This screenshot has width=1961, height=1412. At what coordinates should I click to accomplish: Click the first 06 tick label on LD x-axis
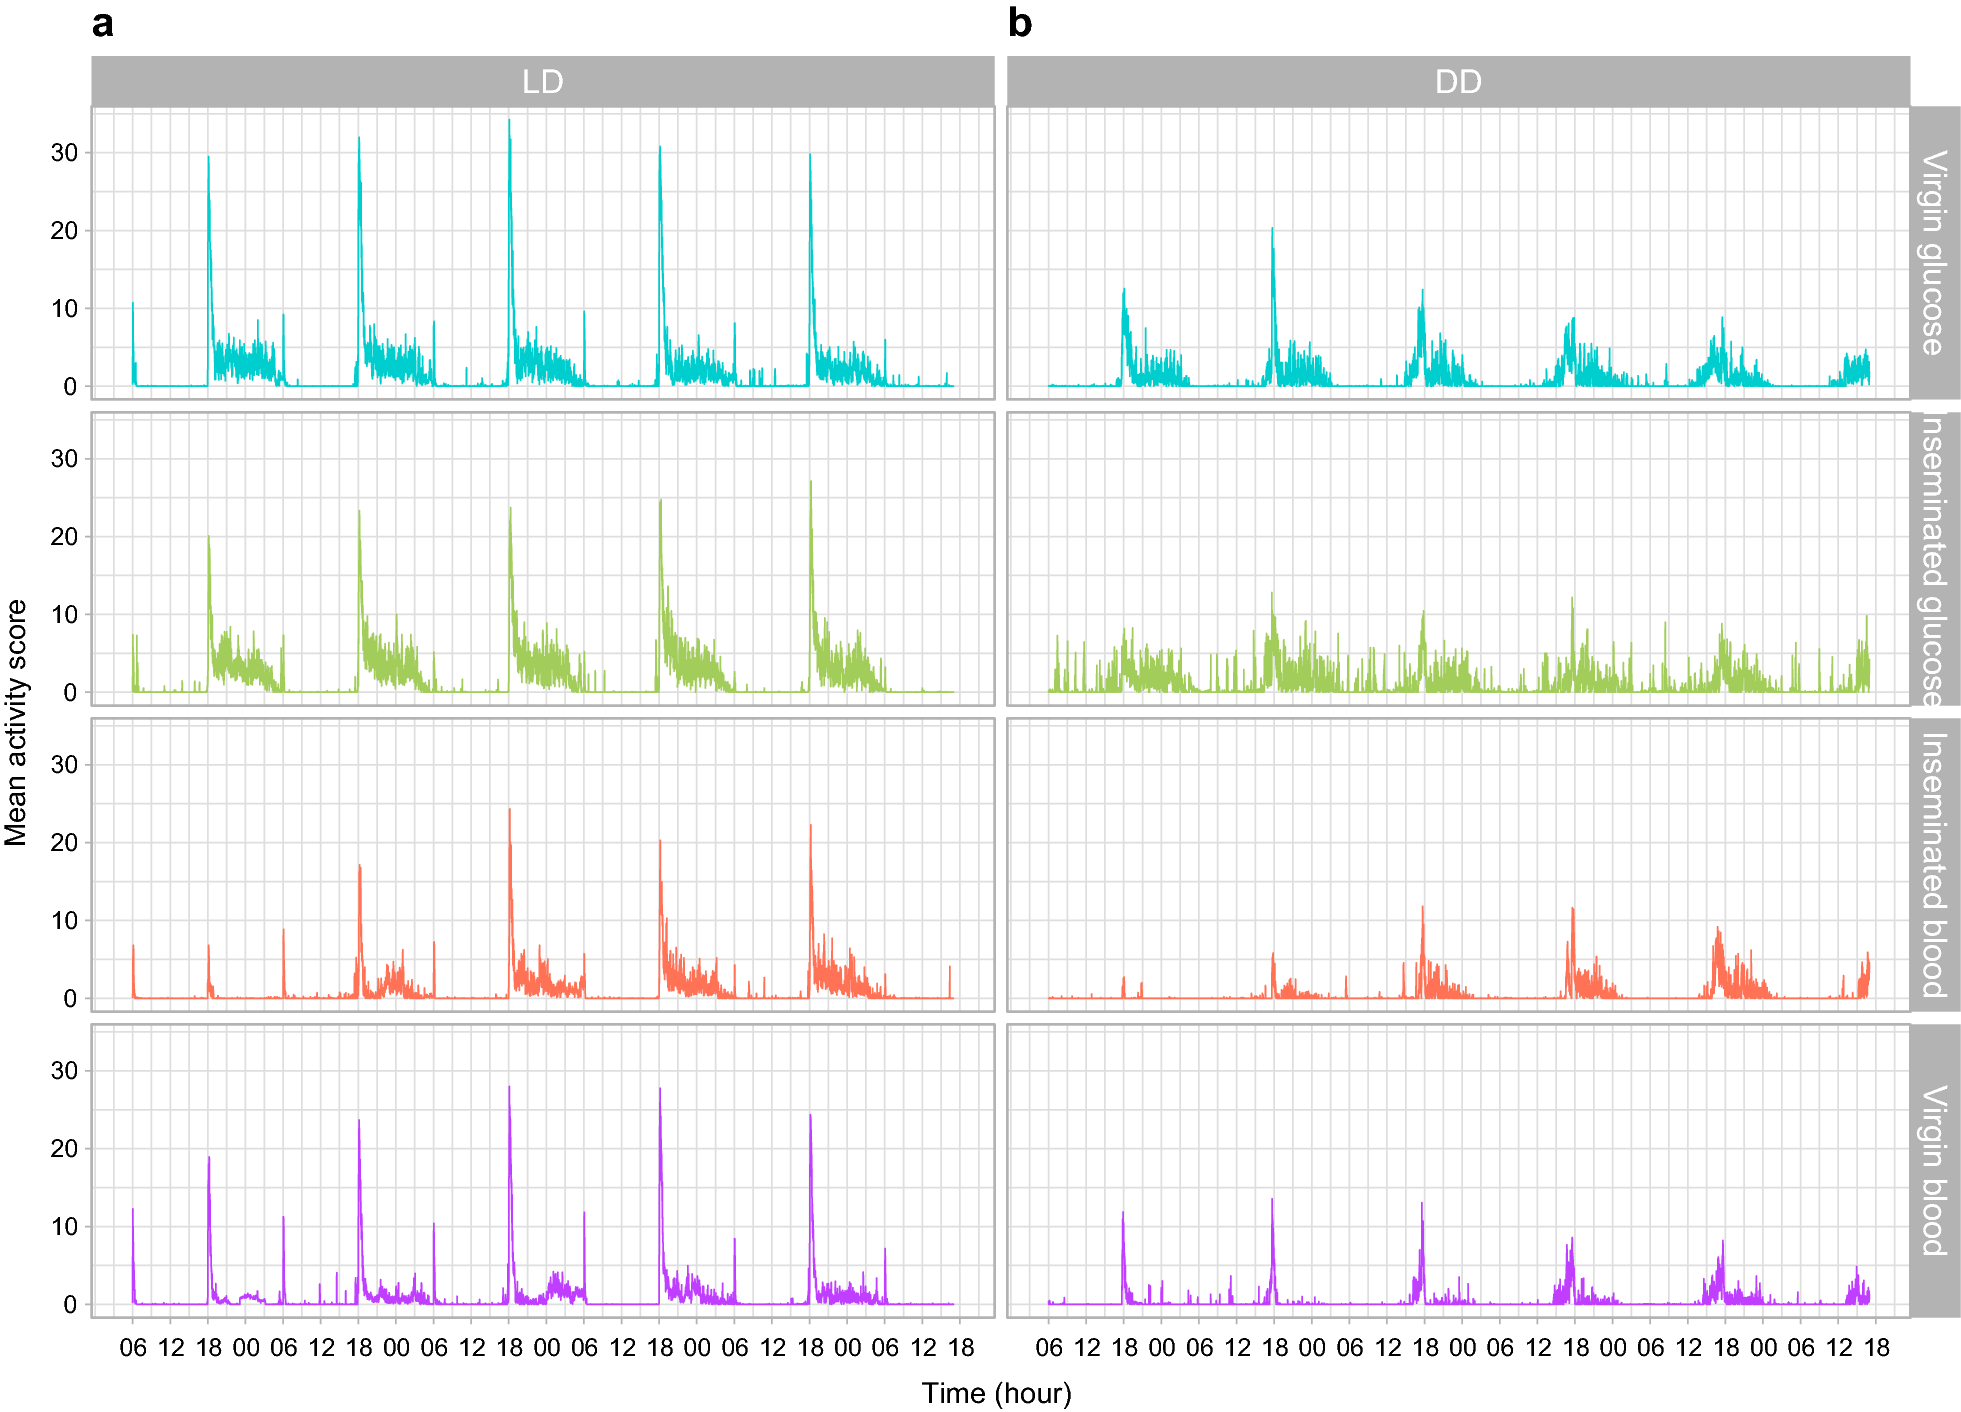pyautogui.click(x=133, y=1348)
